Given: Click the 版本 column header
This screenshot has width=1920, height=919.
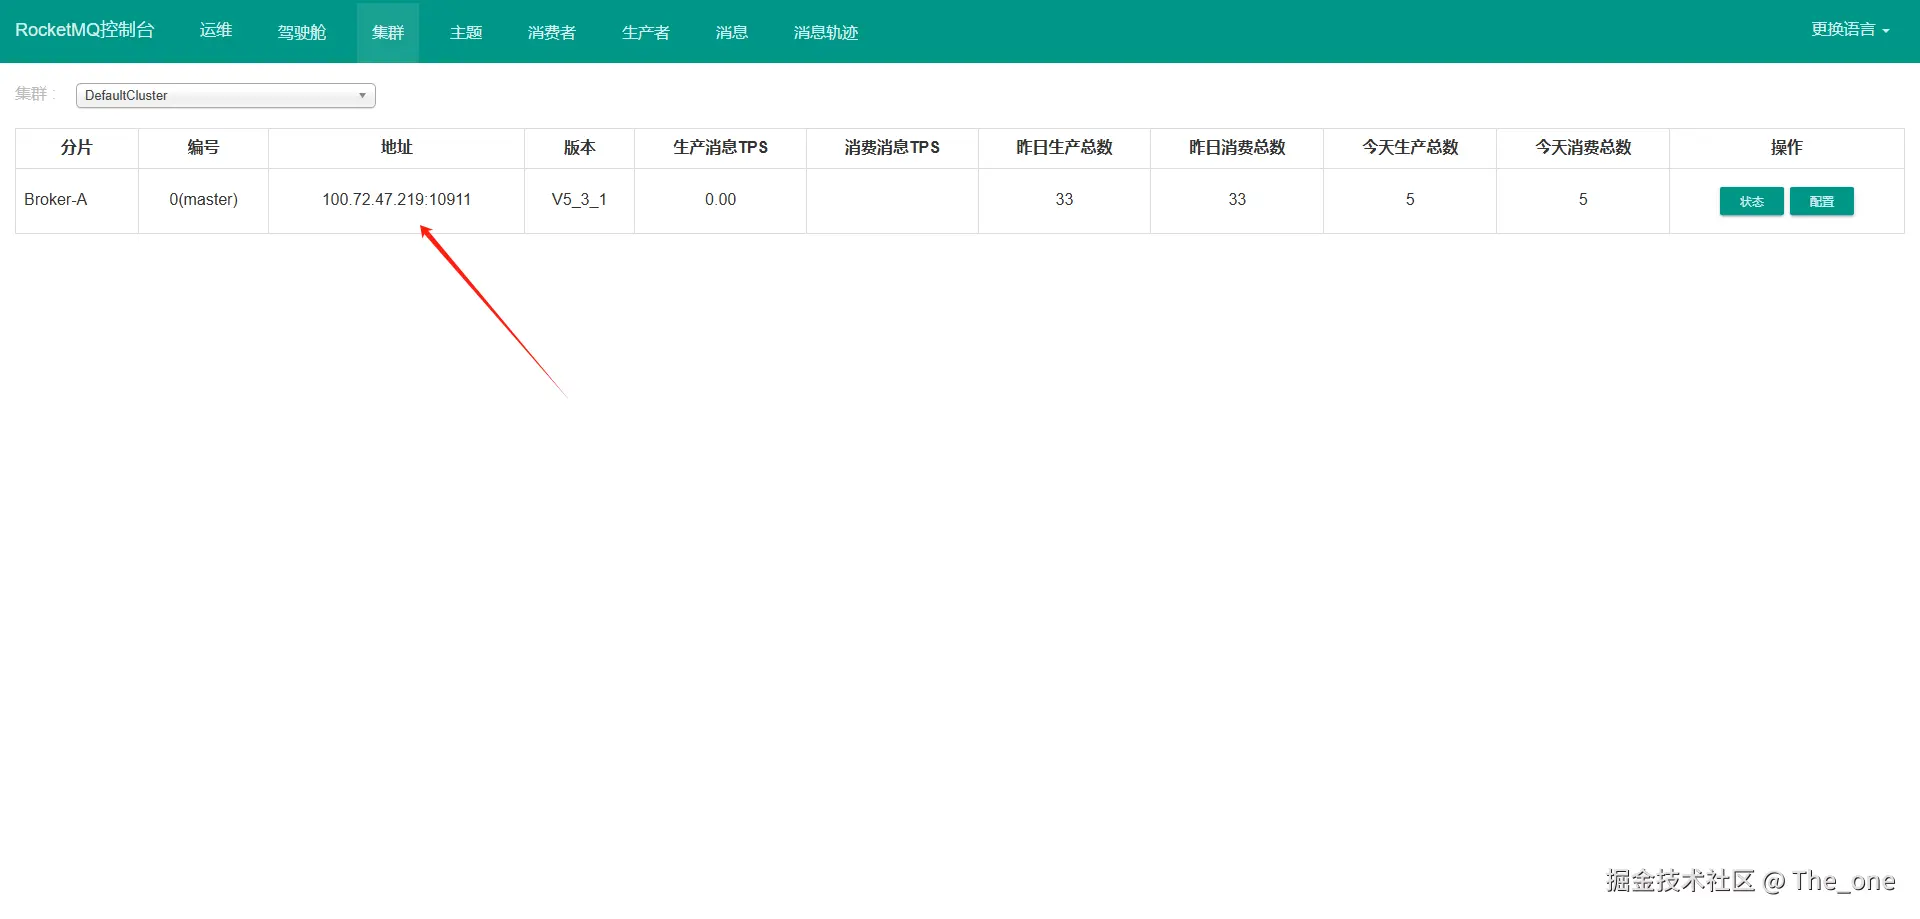Looking at the screenshot, I should (579, 148).
